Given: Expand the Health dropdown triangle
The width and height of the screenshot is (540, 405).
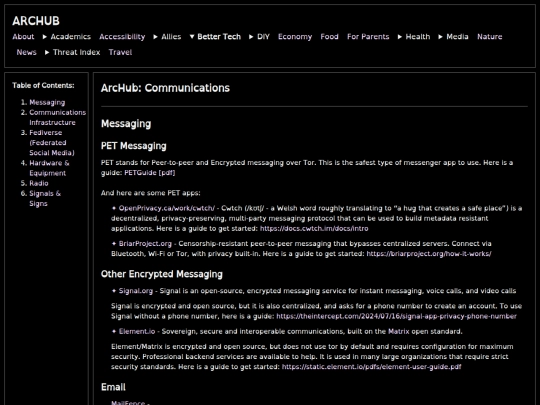Looking at the screenshot, I should click(400, 37).
